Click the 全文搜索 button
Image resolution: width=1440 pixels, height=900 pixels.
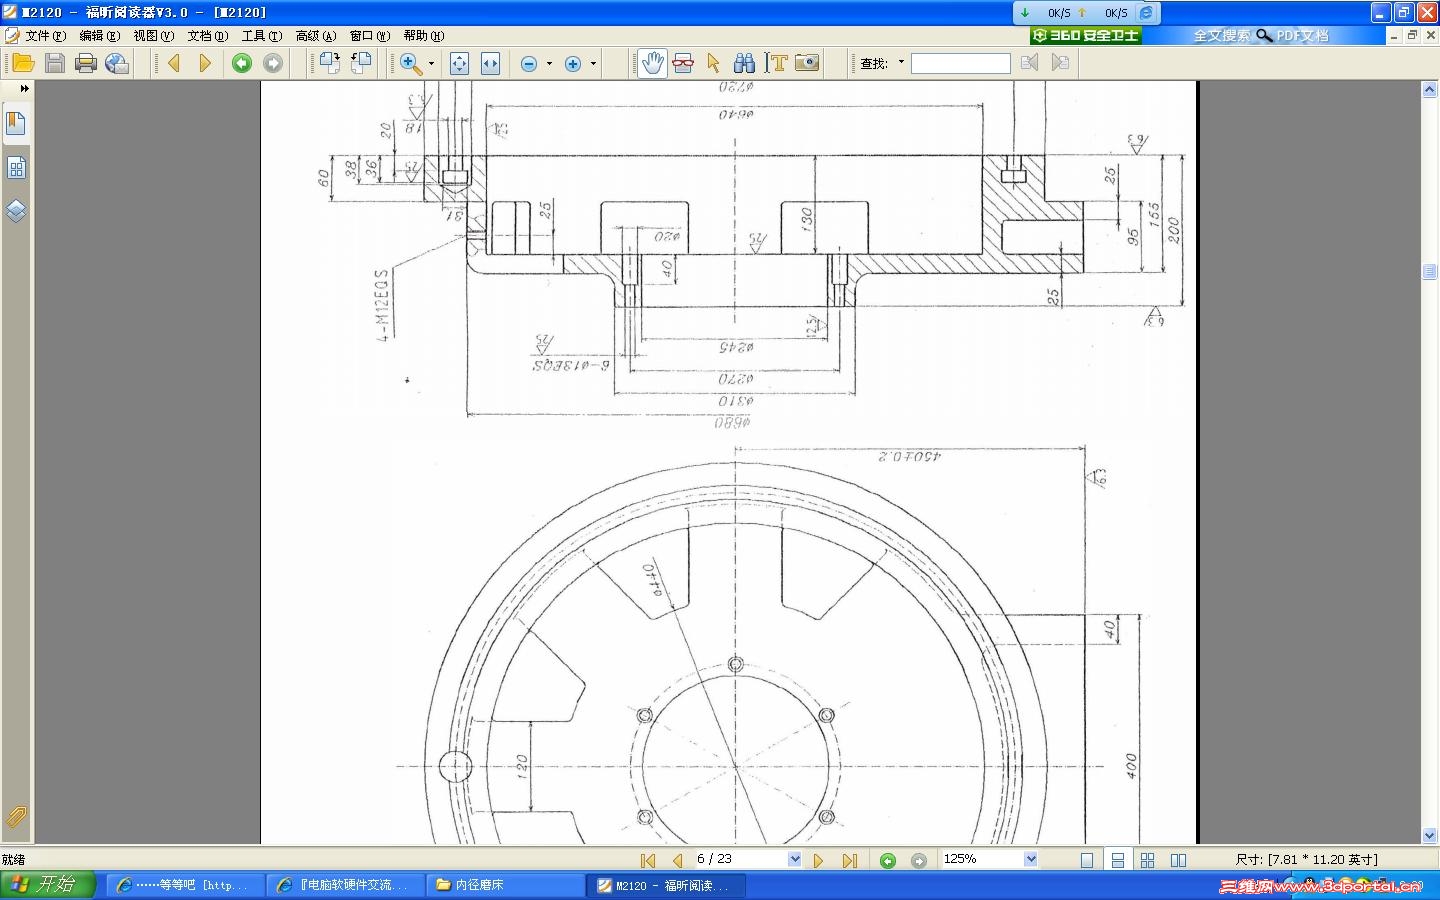[1221, 35]
